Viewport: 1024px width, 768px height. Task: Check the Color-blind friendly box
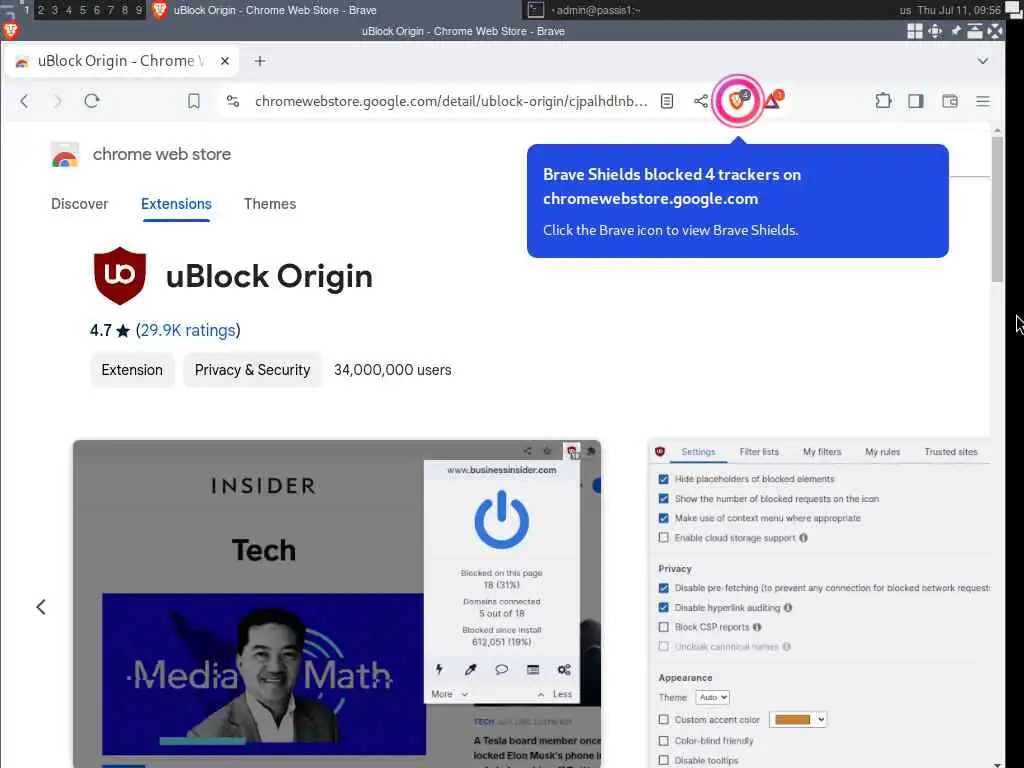pos(664,741)
